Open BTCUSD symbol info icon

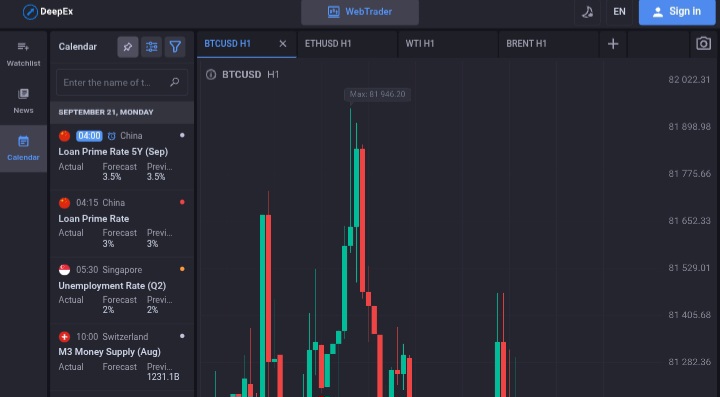211,74
